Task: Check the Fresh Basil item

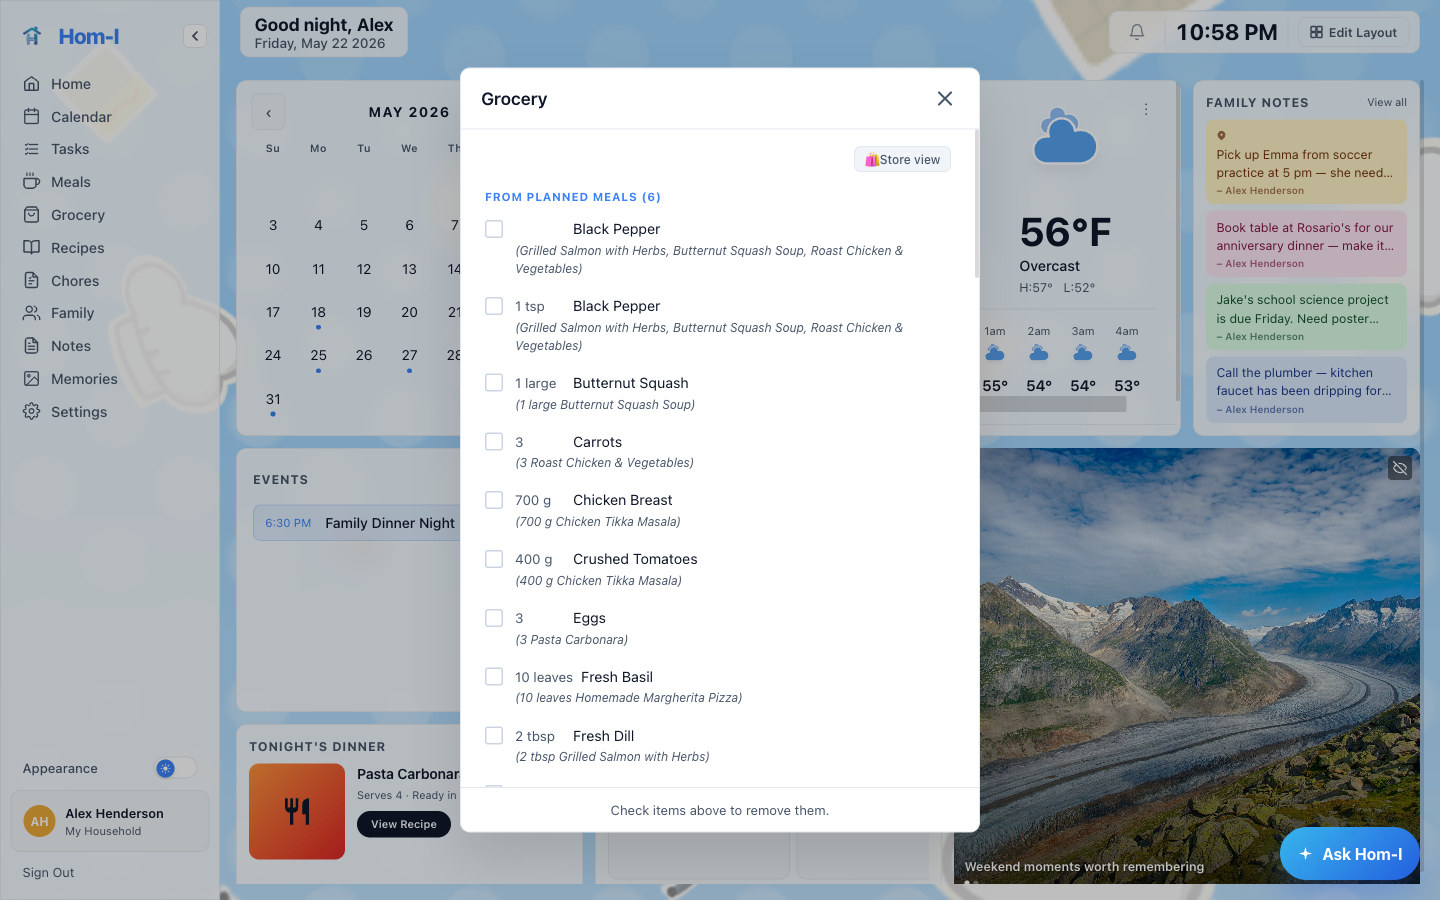Action: coord(494,677)
